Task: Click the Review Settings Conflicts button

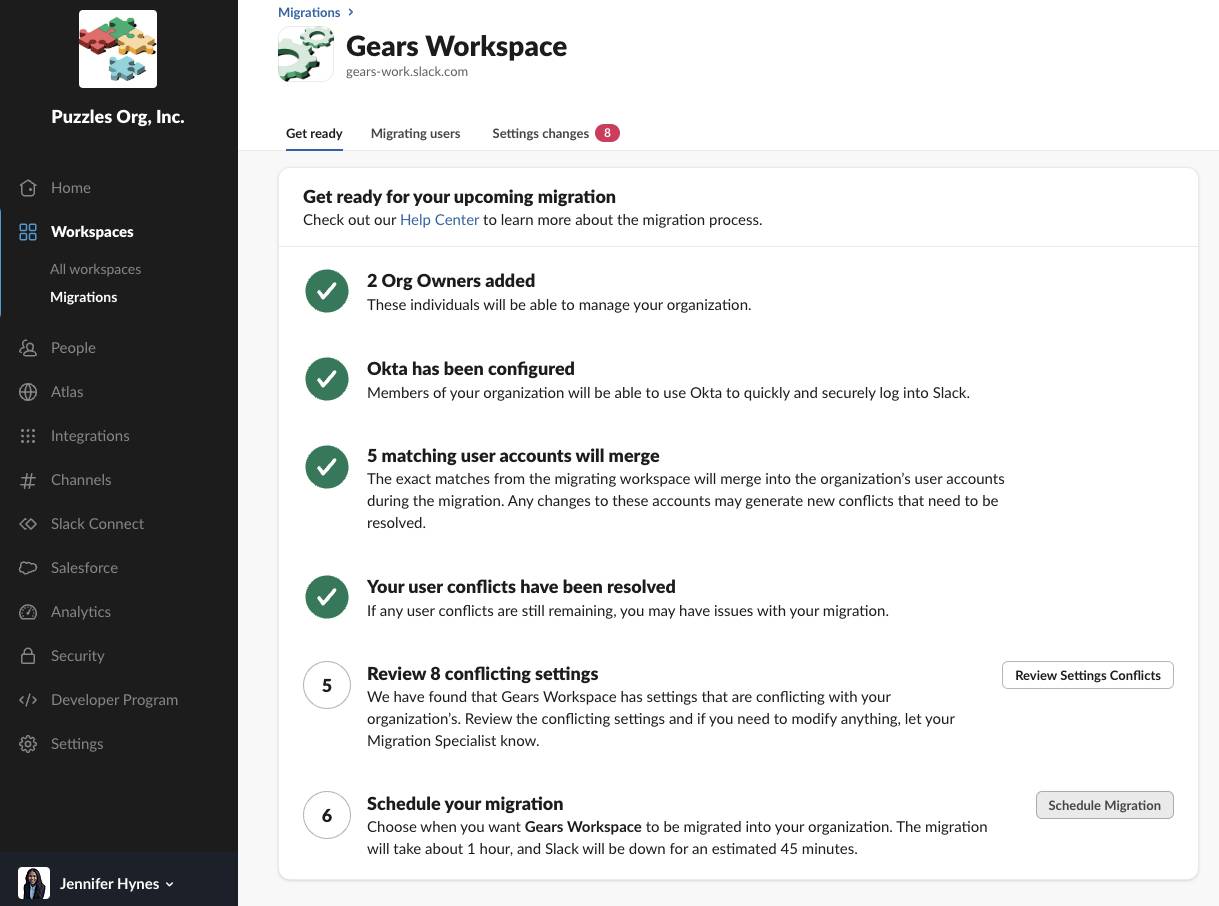Action: point(1088,675)
